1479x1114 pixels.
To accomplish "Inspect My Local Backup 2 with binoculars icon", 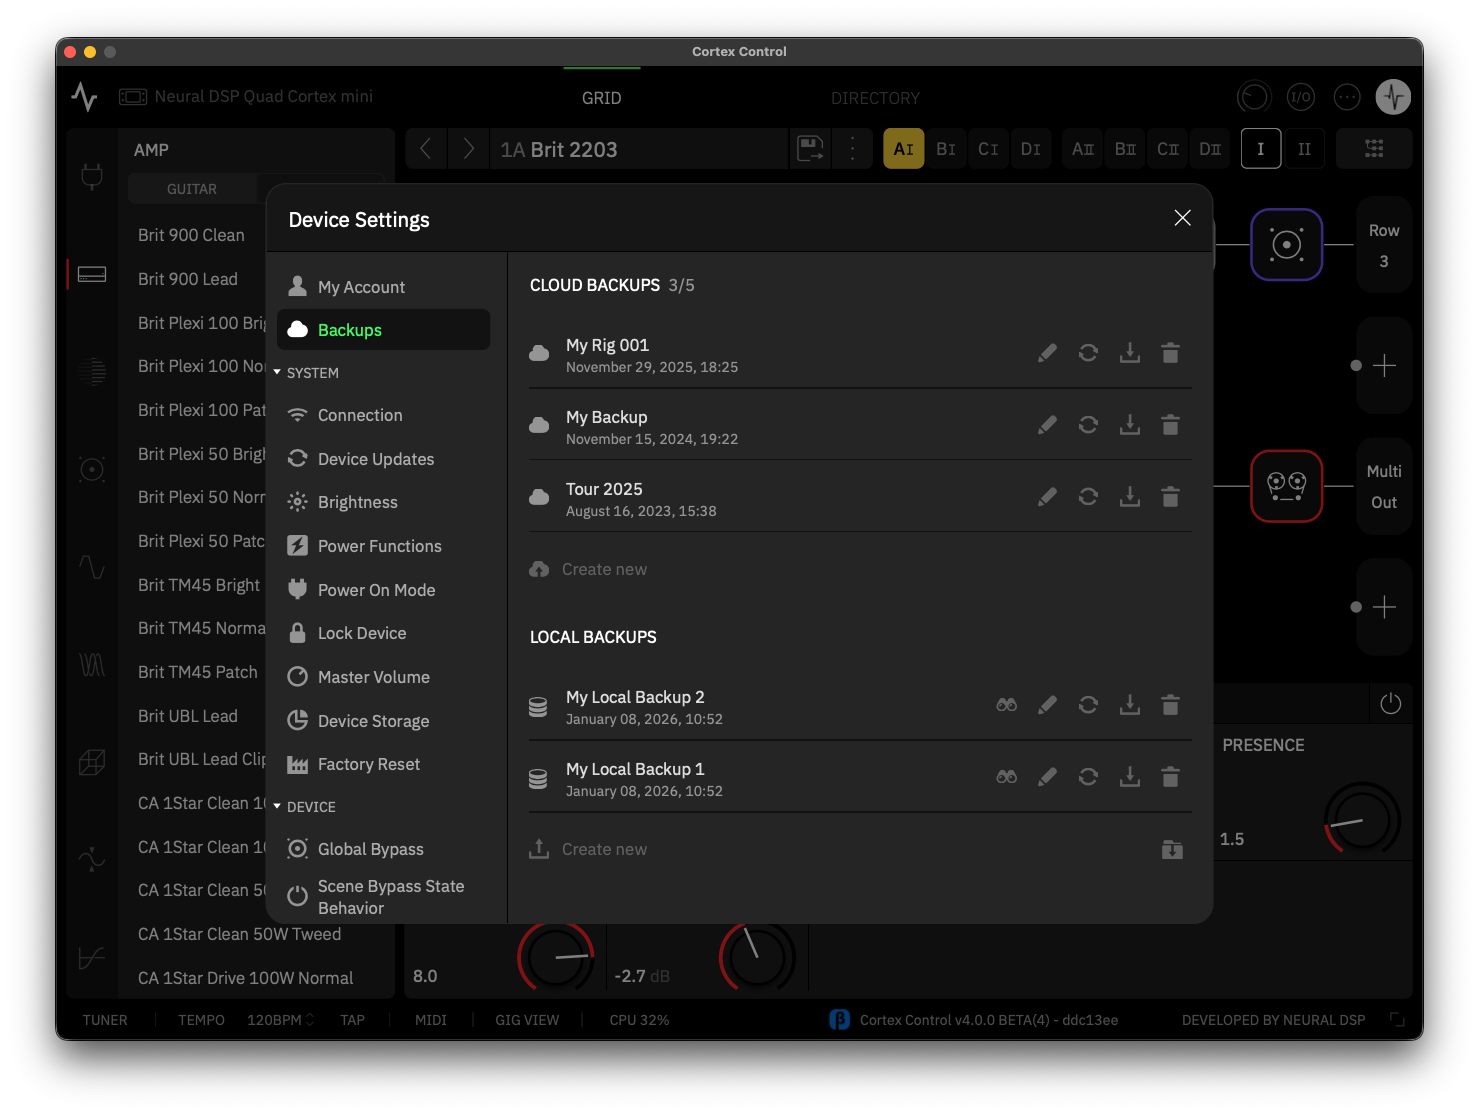I will coord(1006,705).
